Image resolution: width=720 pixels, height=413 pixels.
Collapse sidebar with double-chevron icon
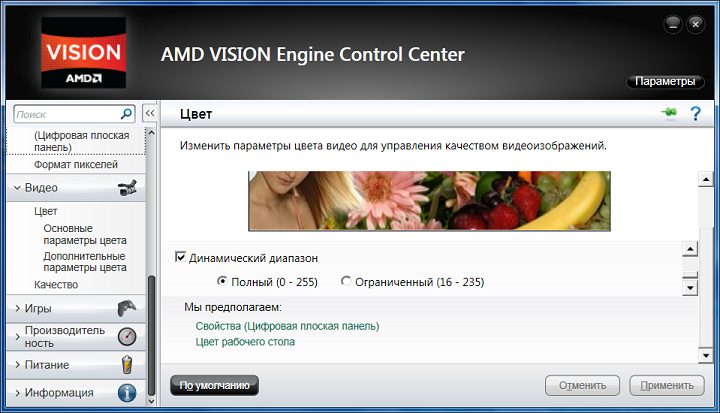[x=150, y=114]
